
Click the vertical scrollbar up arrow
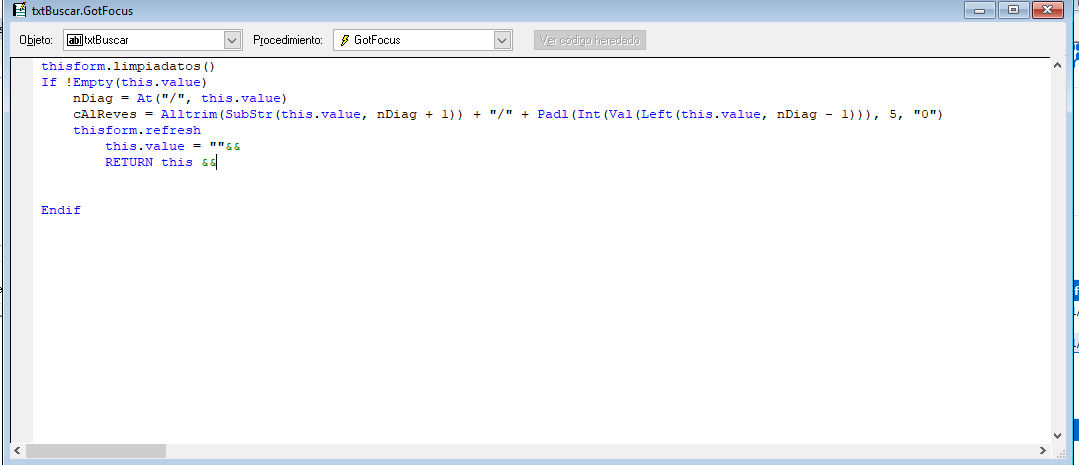point(1058,66)
